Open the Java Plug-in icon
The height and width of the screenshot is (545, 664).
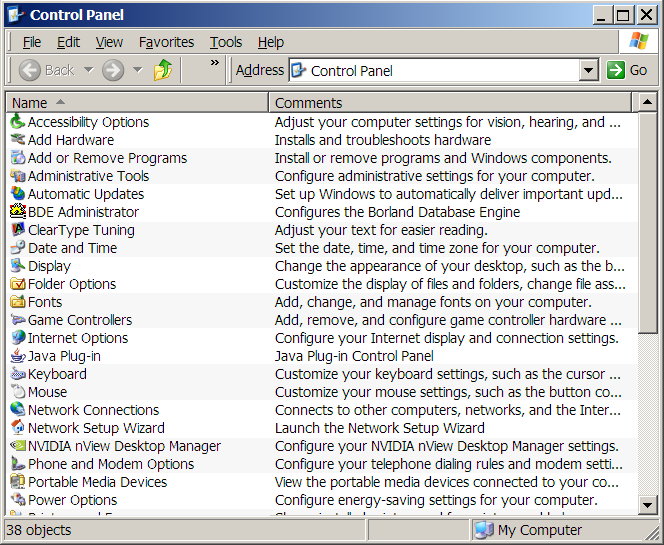pos(18,356)
